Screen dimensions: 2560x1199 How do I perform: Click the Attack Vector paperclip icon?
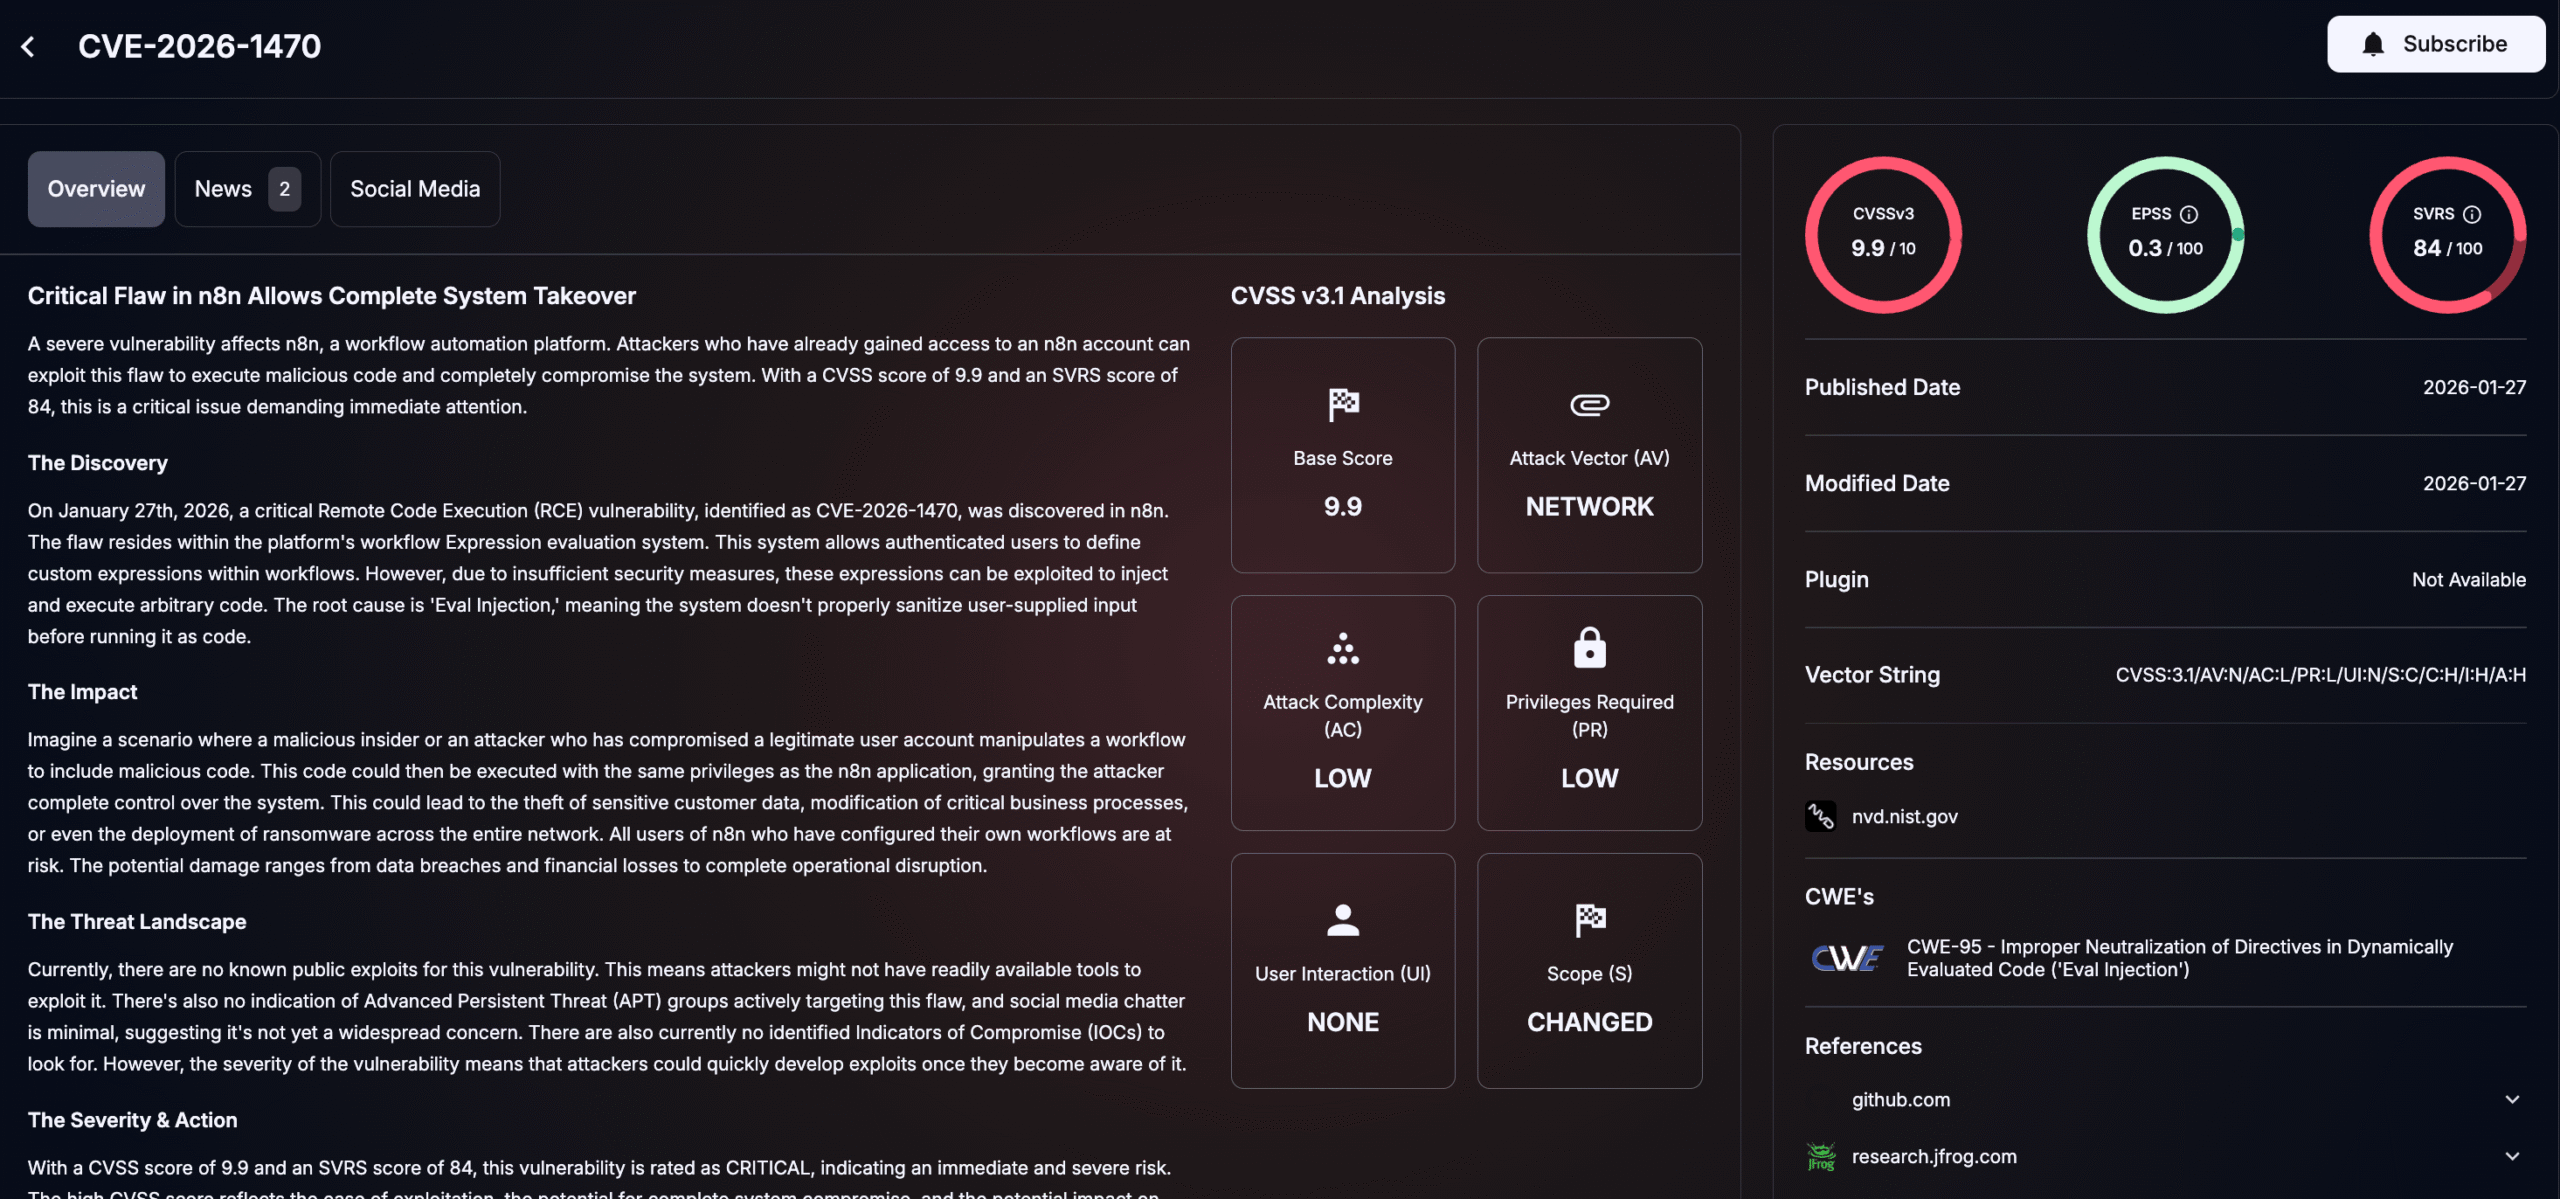click(1589, 404)
